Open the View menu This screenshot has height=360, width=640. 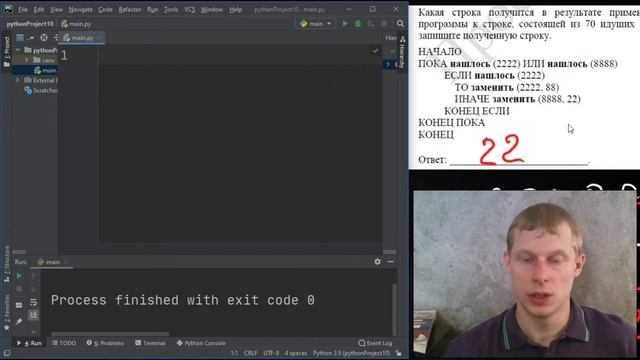[56, 9]
